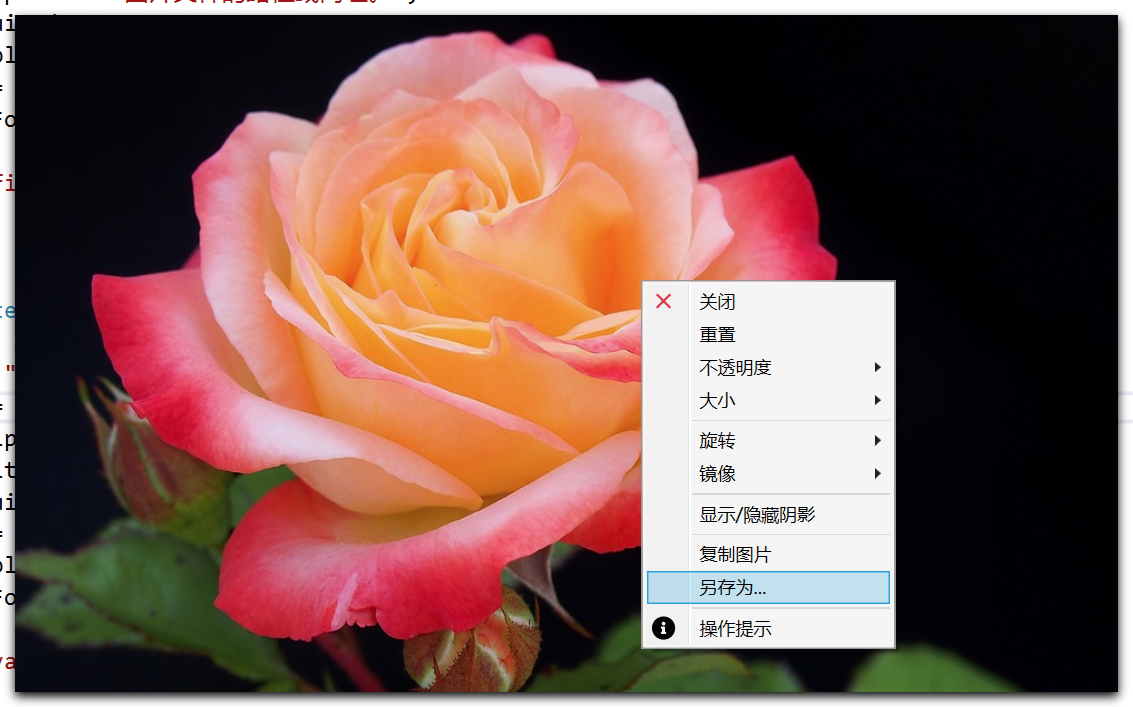
Task: Choose 关闭 from the context menu
Action: 768,301
